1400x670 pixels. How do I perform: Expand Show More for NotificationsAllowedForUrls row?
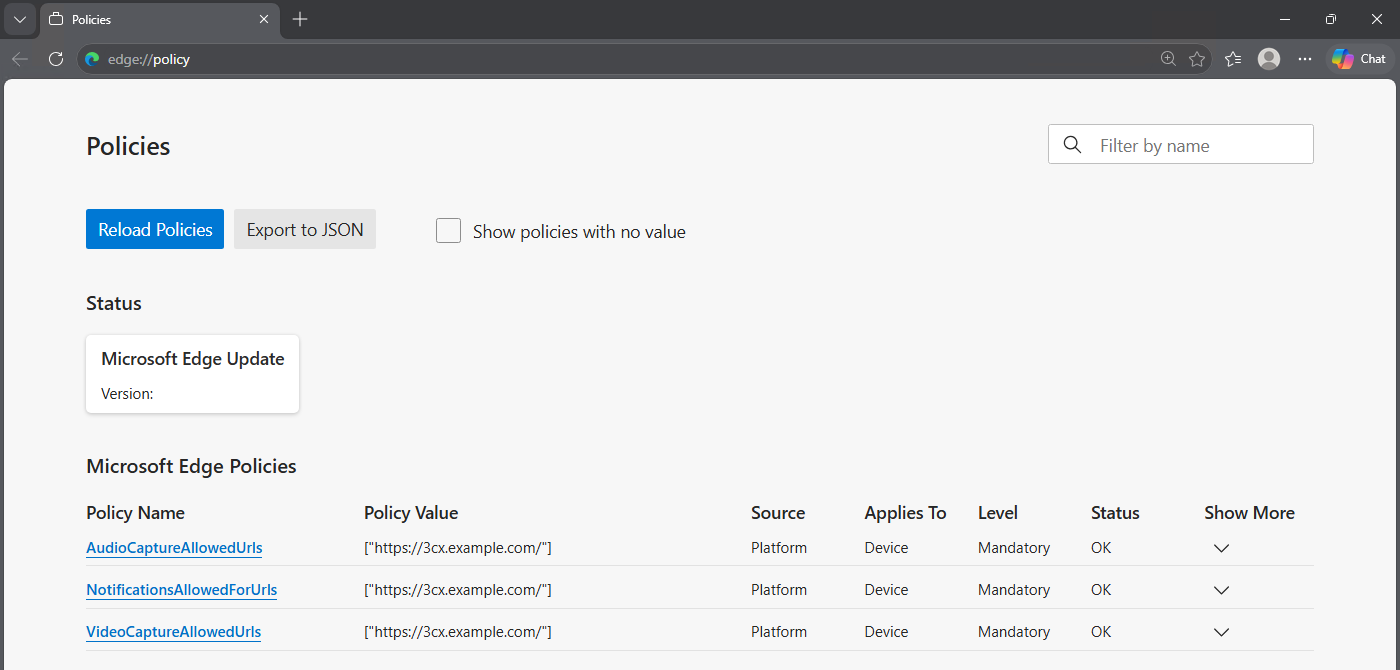[1221, 590]
